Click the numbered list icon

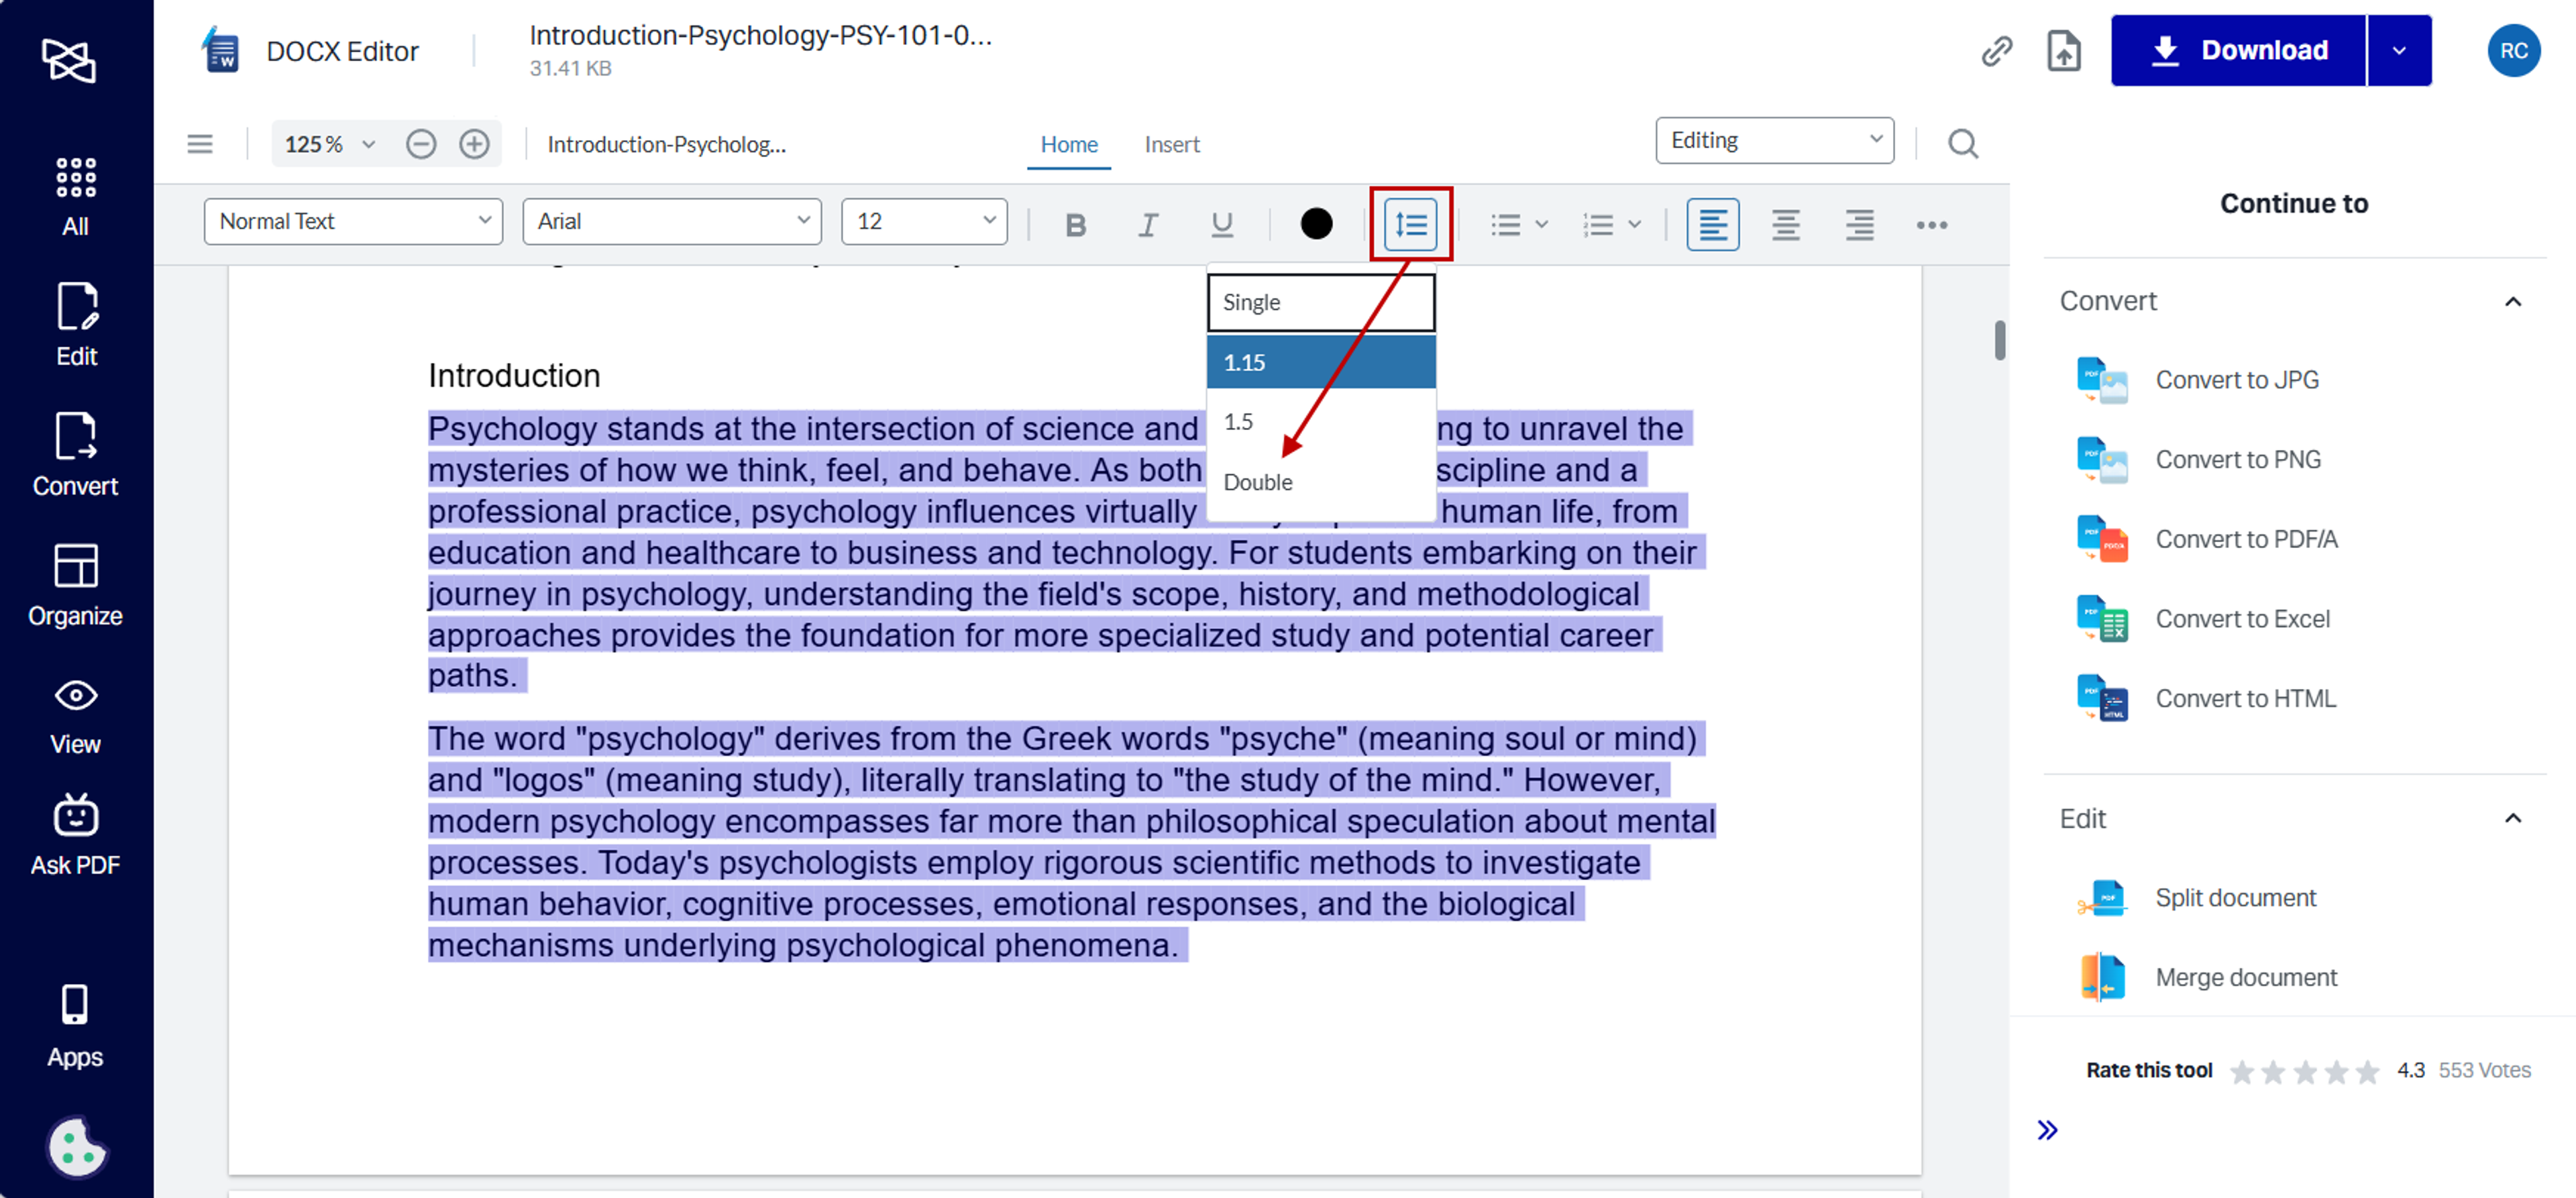coord(1598,225)
